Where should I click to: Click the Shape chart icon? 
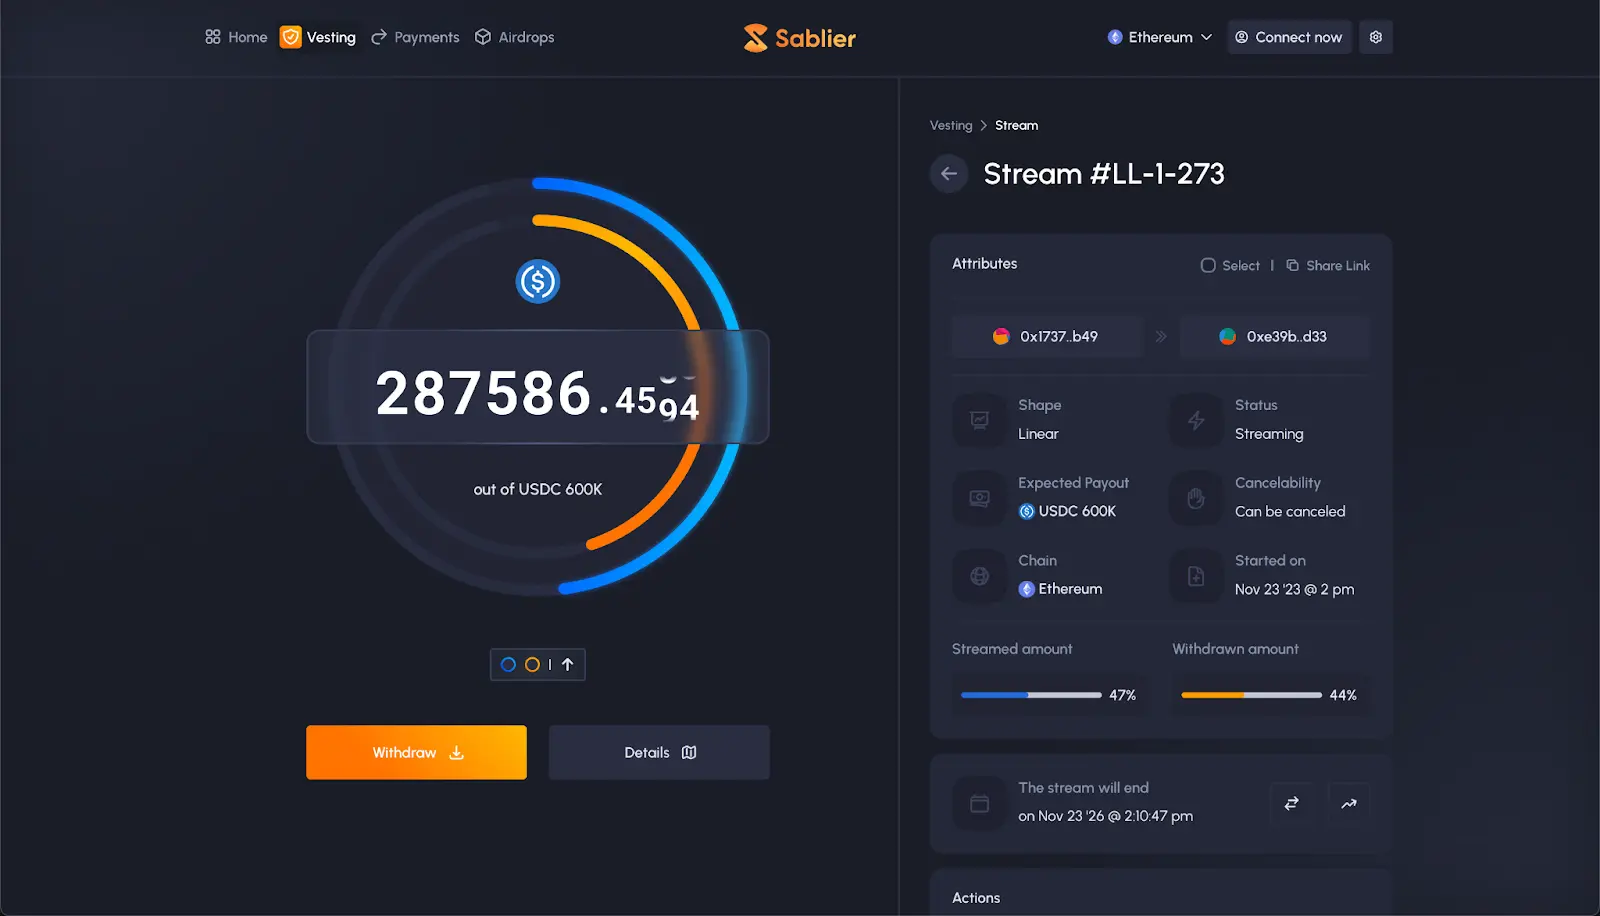[980, 420]
